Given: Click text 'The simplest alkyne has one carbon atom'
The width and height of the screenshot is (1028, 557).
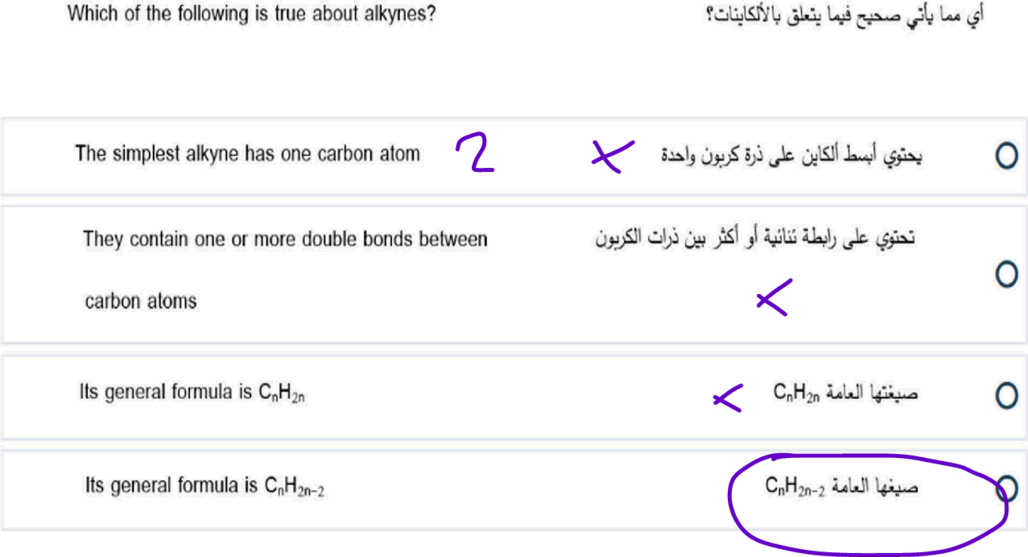Looking at the screenshot, I should tap(247, 154).
